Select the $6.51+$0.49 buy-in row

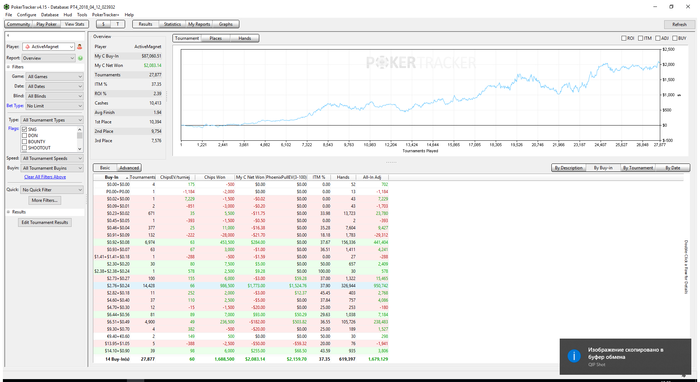(x=241, y=322)
